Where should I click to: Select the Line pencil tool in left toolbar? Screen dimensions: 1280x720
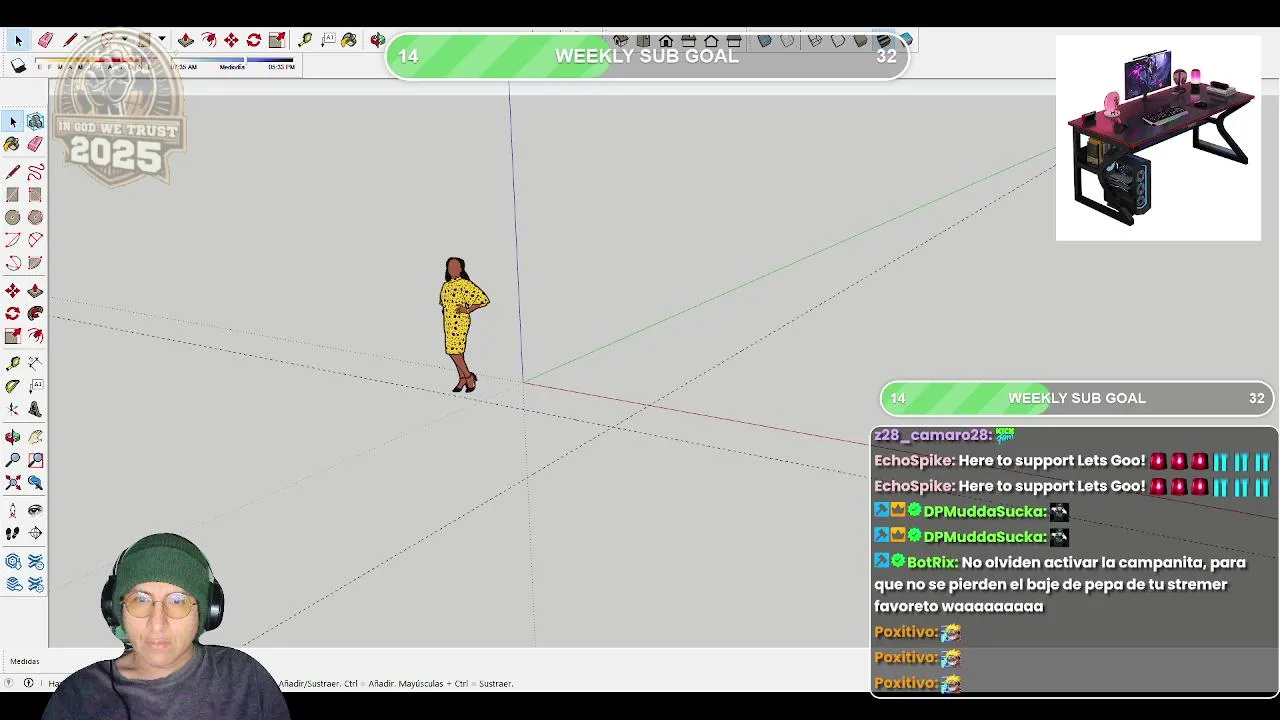[x=13, y=172]
